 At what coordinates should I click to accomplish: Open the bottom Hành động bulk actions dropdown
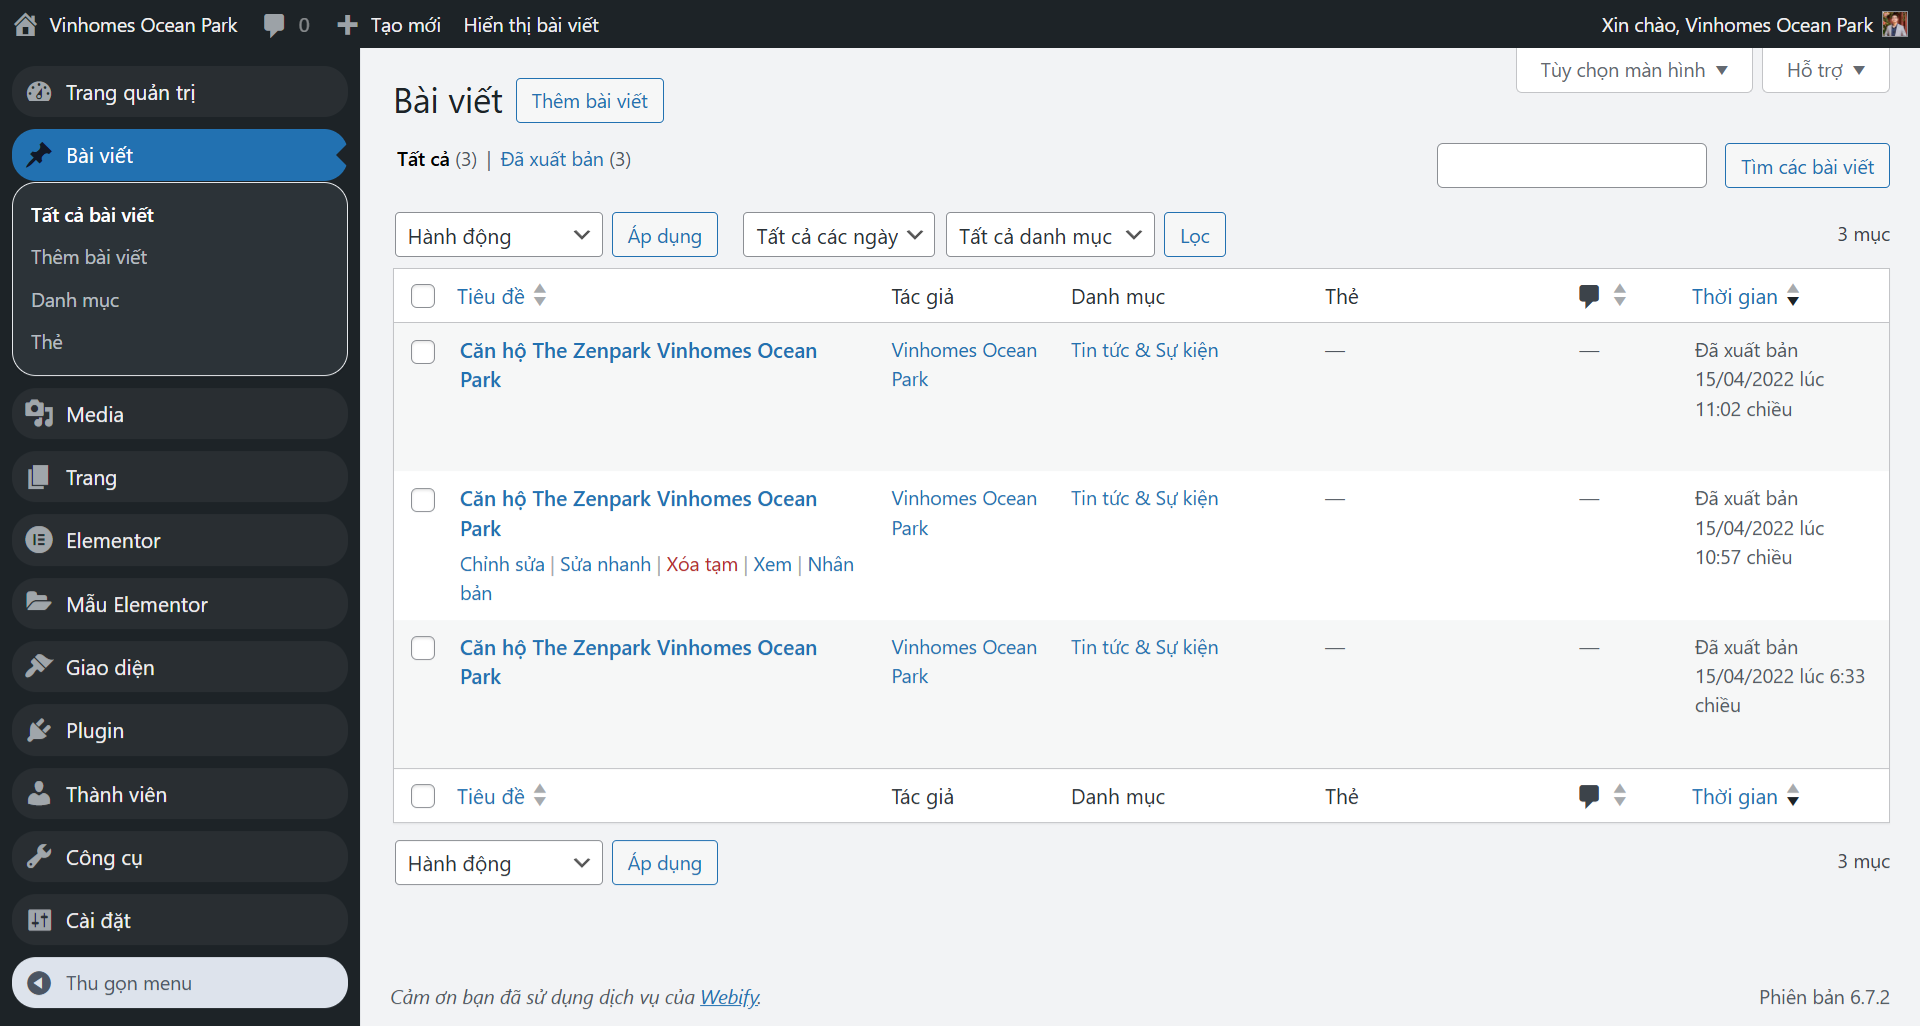click(498, 862)
